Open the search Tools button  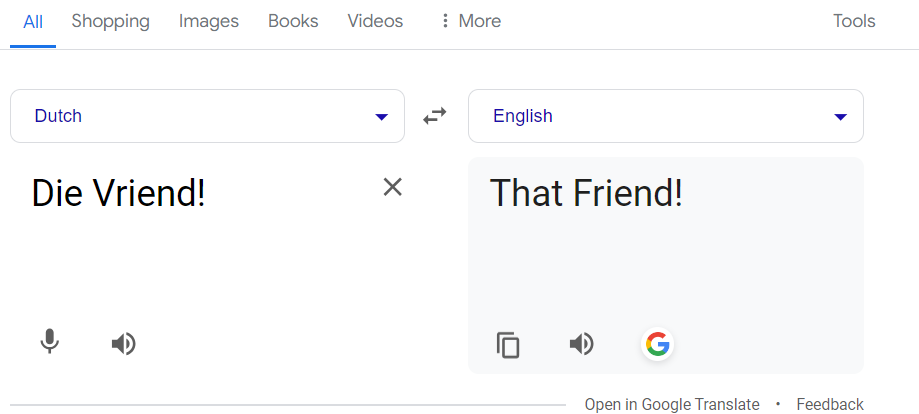(x=854, y=21)
